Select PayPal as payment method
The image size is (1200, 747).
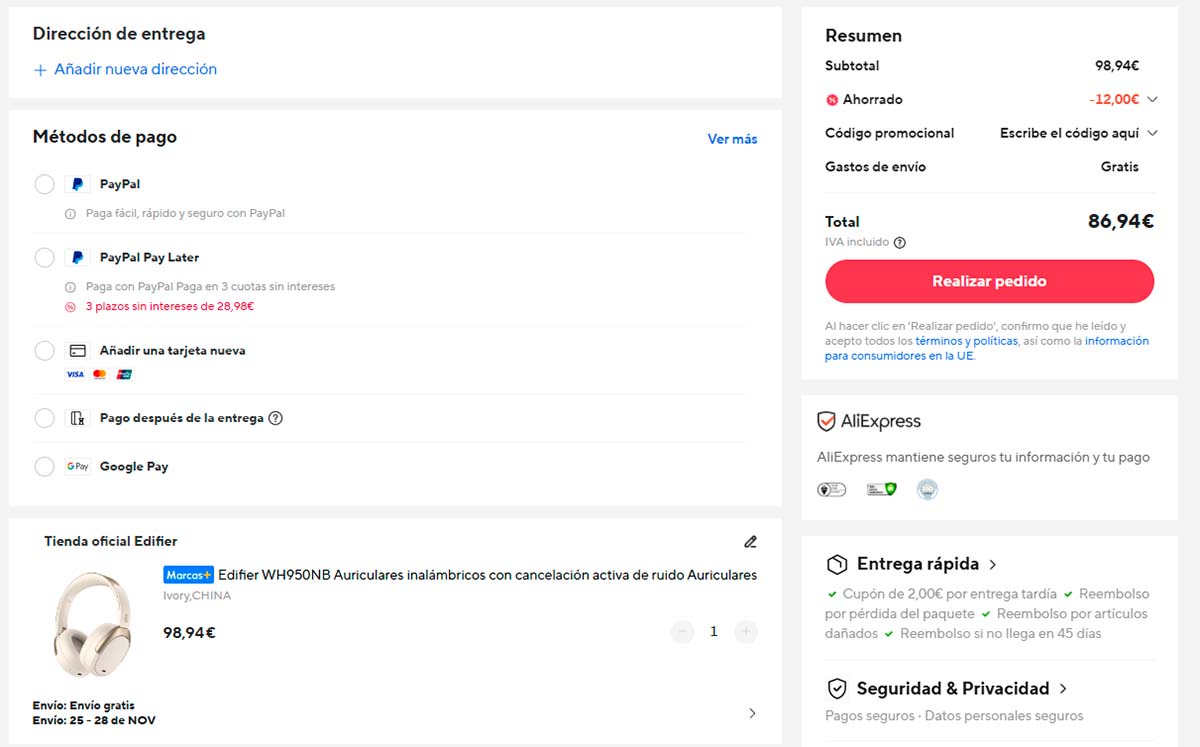(x=44, y=185)
